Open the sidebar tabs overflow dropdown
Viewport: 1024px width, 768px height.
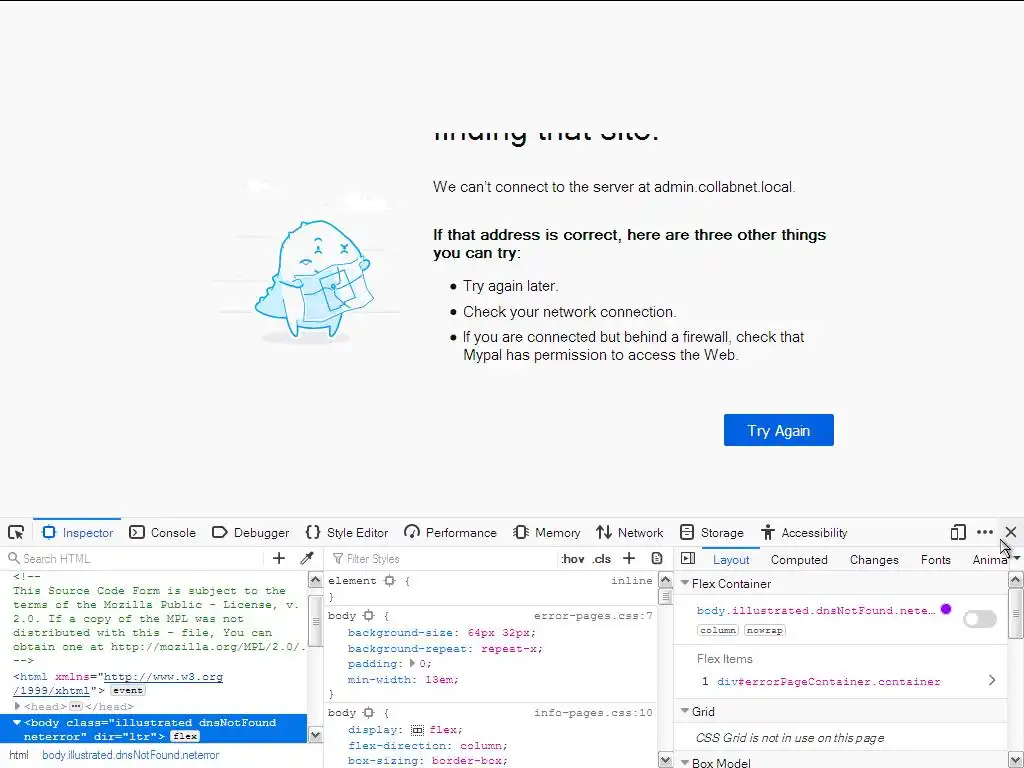(x=1017, y=558)
